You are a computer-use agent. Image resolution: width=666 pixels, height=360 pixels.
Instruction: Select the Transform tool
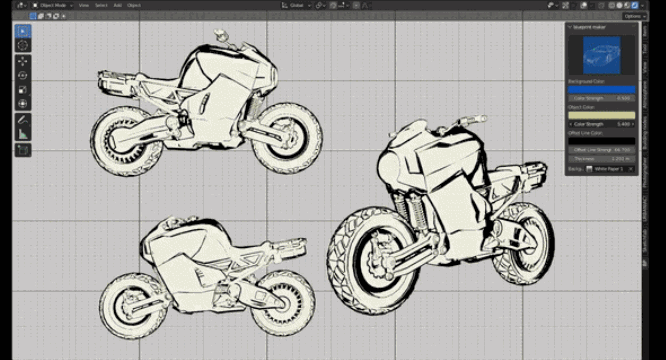(x=23, y=104)
